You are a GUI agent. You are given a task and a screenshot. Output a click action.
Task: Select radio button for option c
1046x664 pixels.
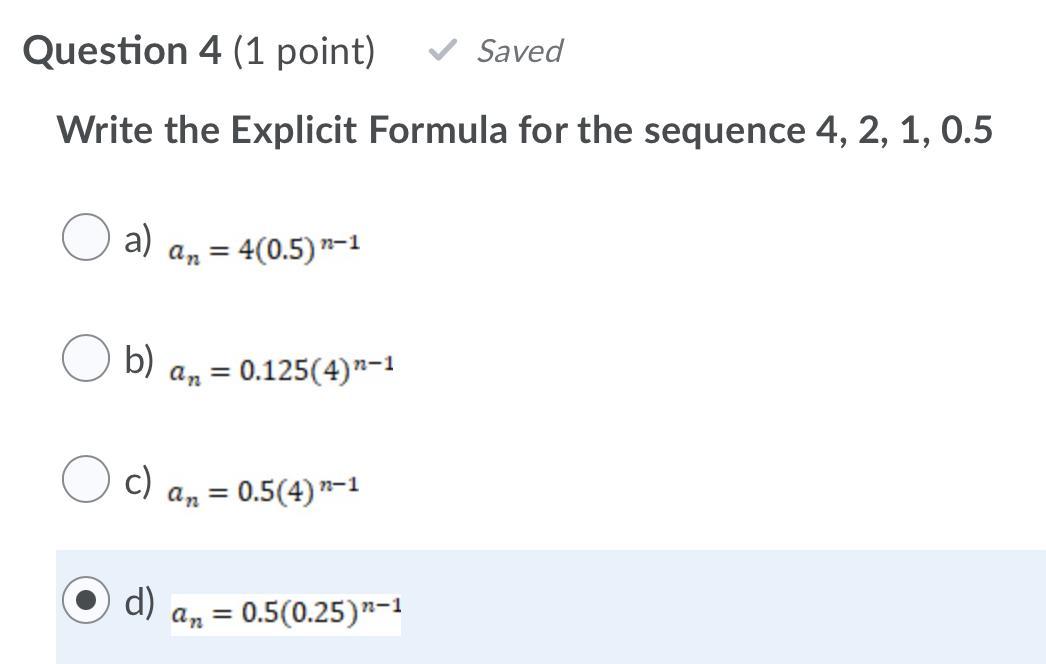(x=85, y=478)
